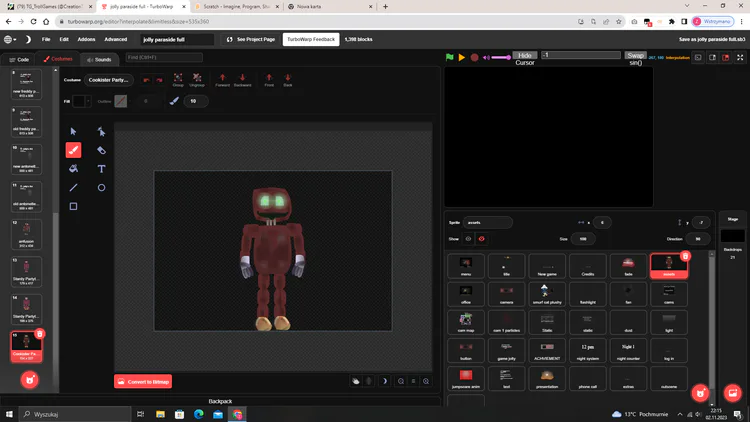Open the Advanced menu
Image resolution: width=750 pixels, height=422 pixels.
point(116,39)
